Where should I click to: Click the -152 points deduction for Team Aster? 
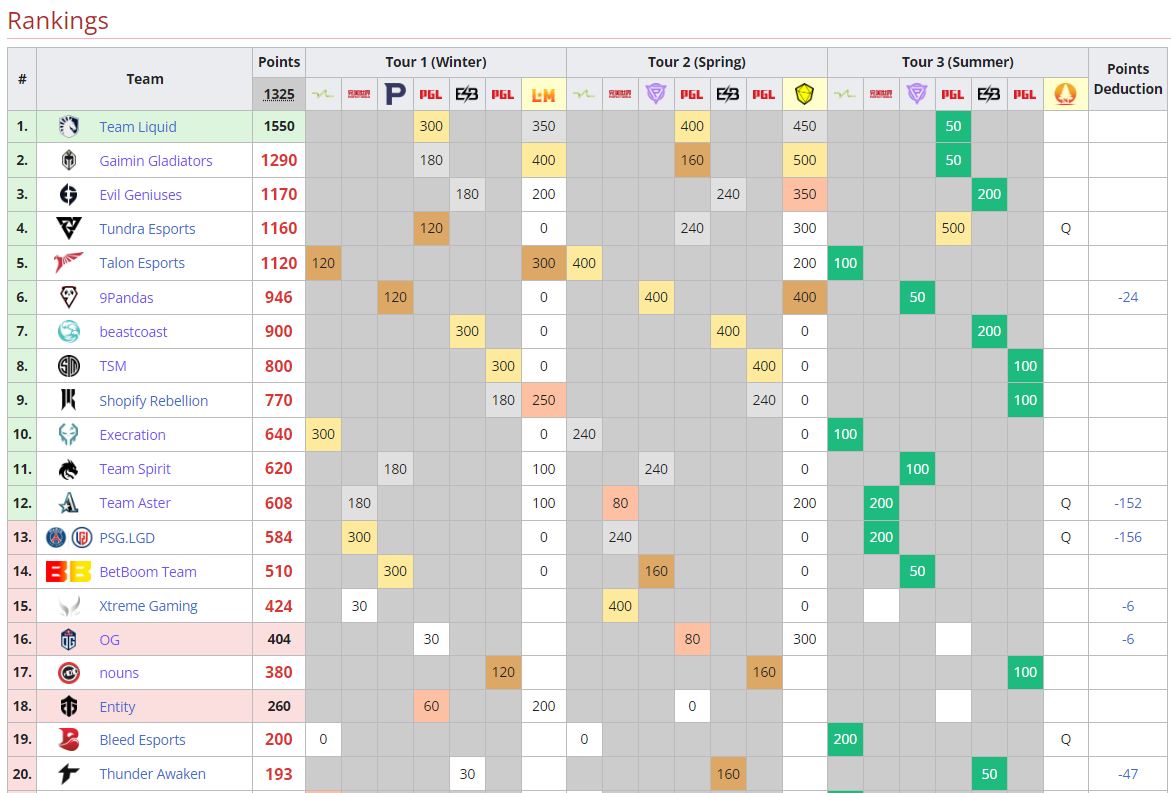[x=1127, y=503]
